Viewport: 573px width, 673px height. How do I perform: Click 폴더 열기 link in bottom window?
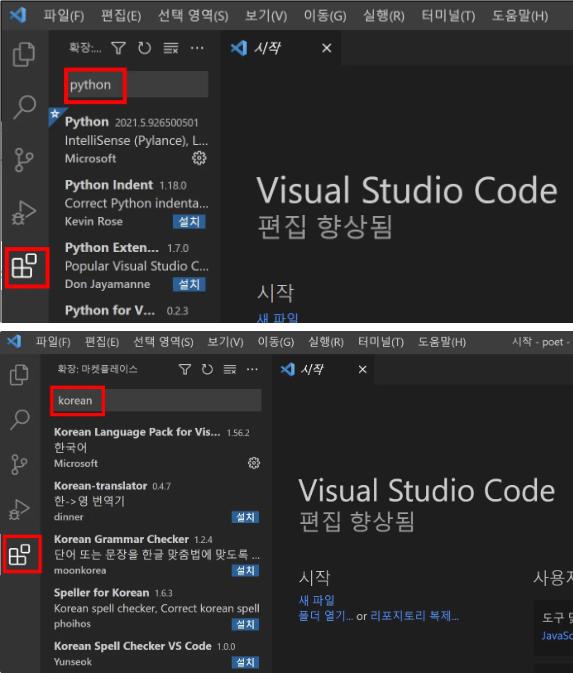click(x=325, y=616)
